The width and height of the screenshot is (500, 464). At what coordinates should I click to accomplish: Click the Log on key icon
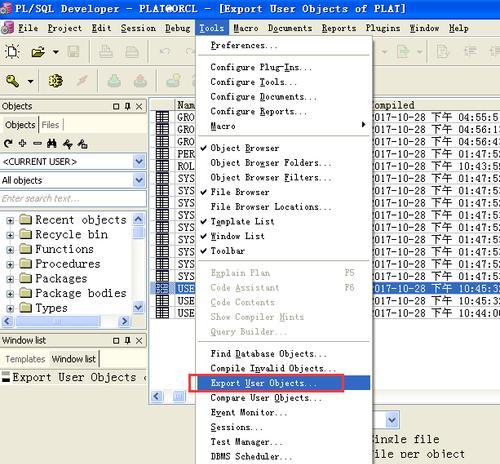coord(12,81)
